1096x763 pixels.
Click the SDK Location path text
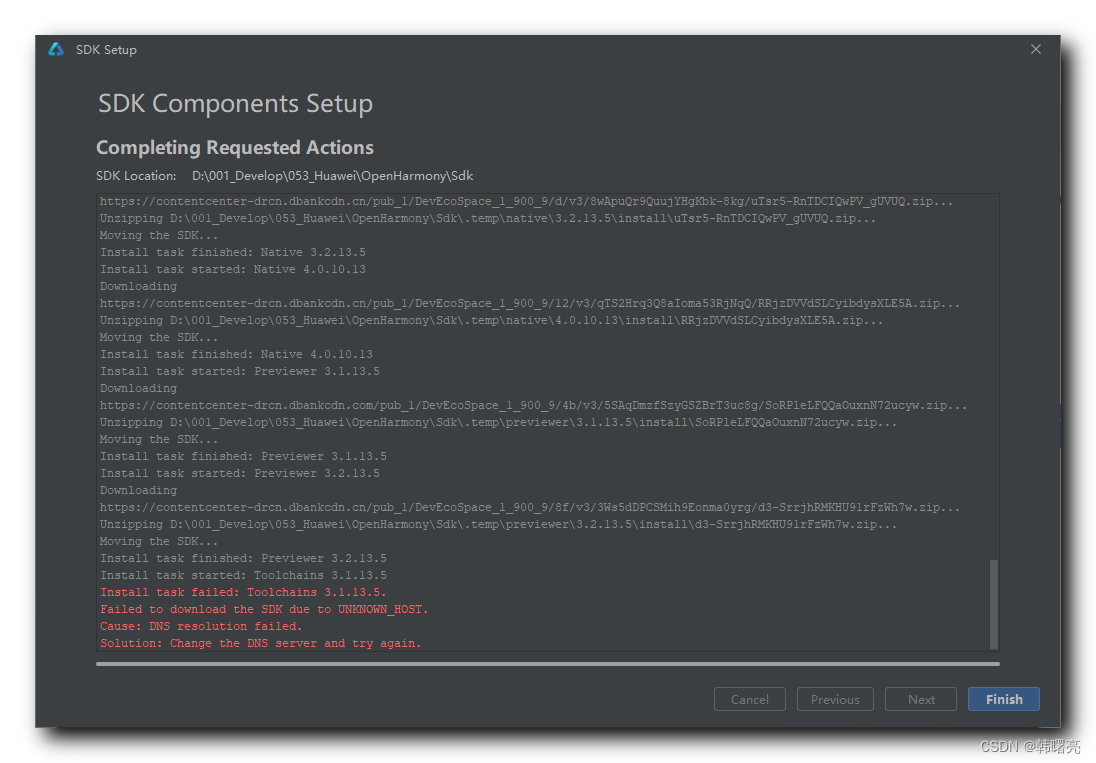333,176
